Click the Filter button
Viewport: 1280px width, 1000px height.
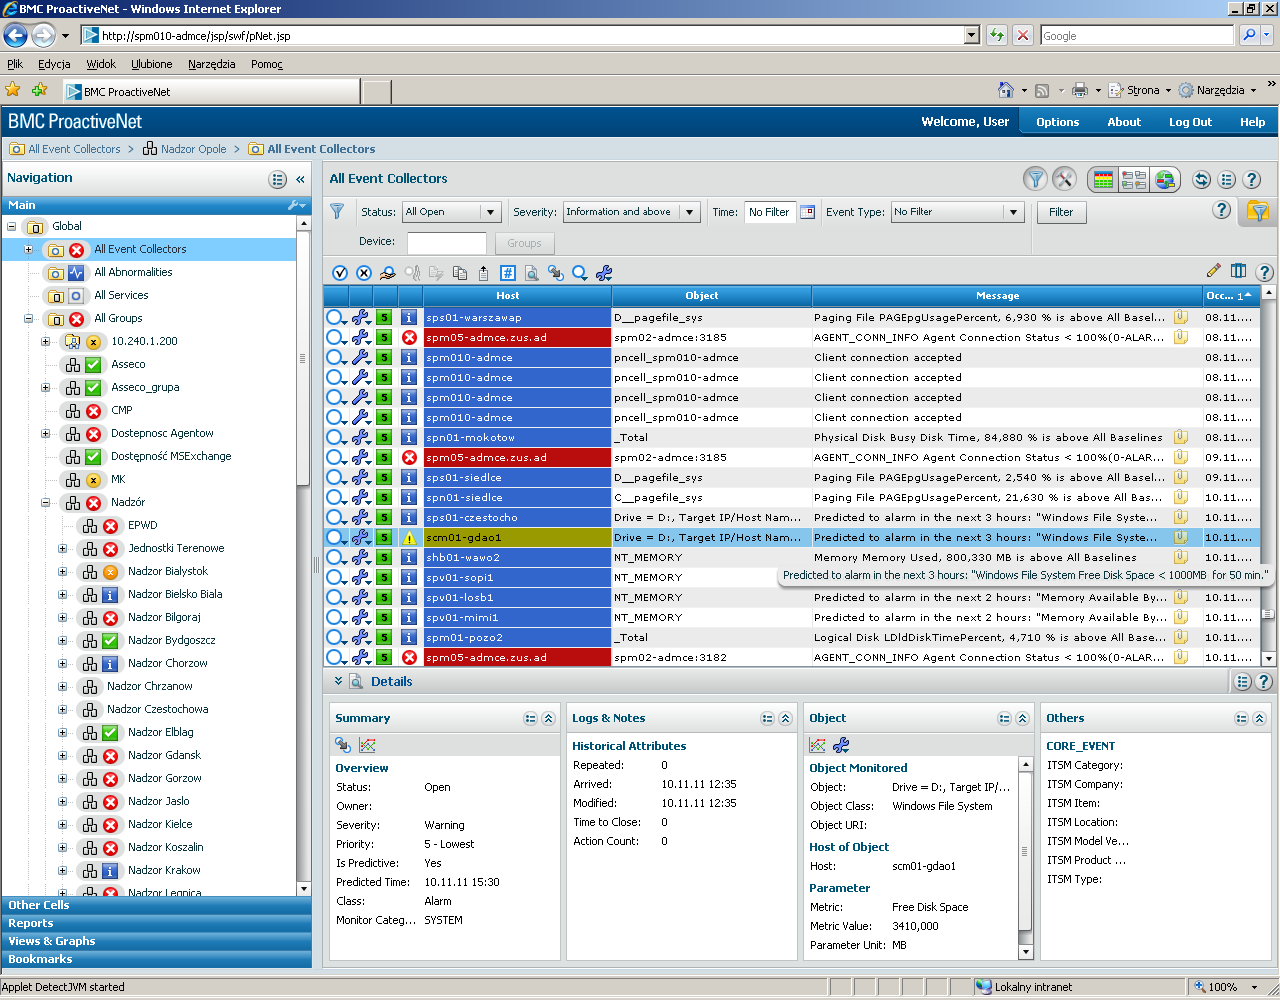tap(1061, 212)
